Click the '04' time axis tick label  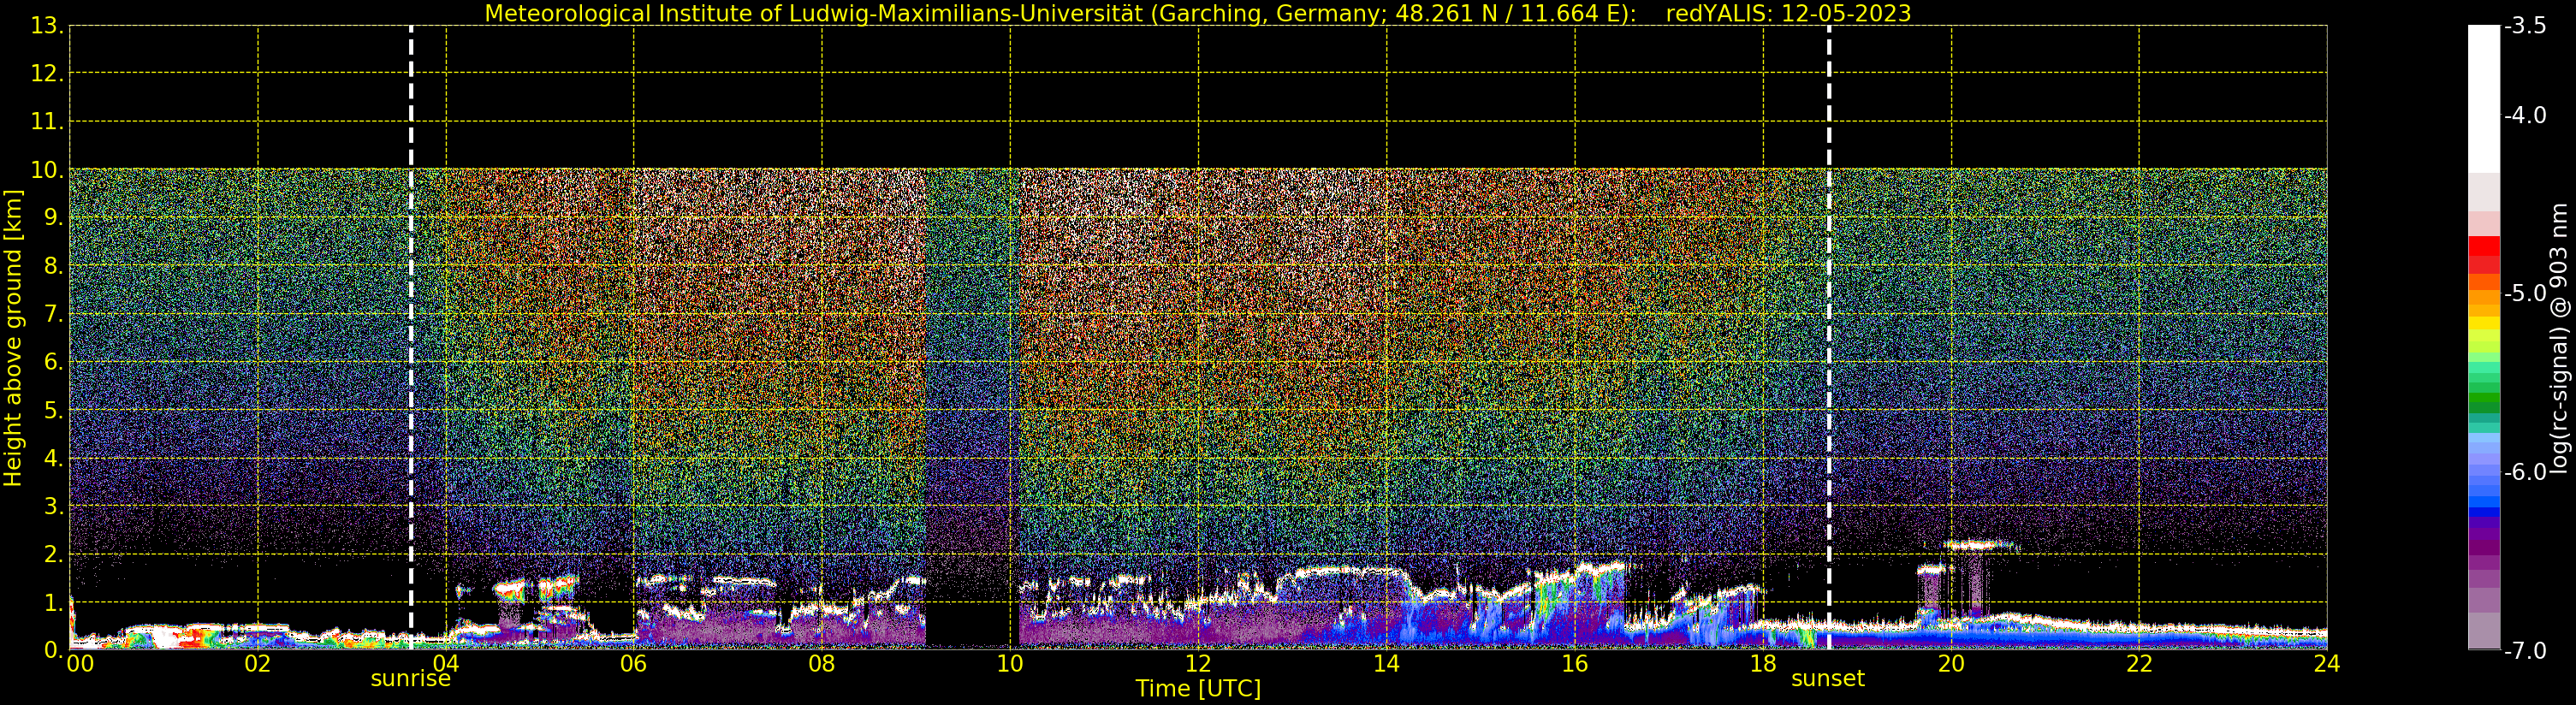(x=445, y=663)
